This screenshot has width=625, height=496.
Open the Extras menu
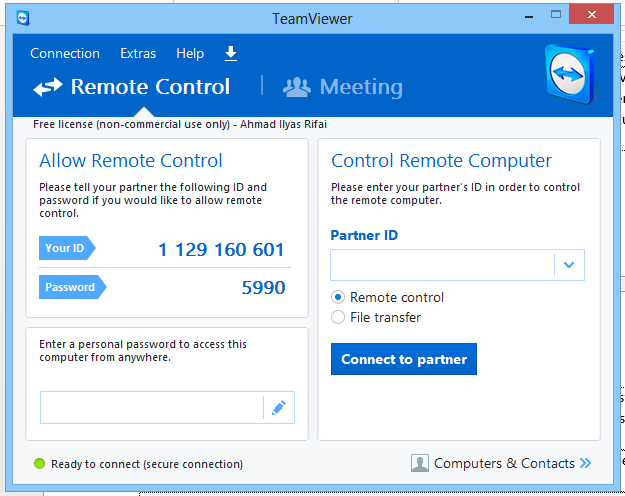coord(138,53)
